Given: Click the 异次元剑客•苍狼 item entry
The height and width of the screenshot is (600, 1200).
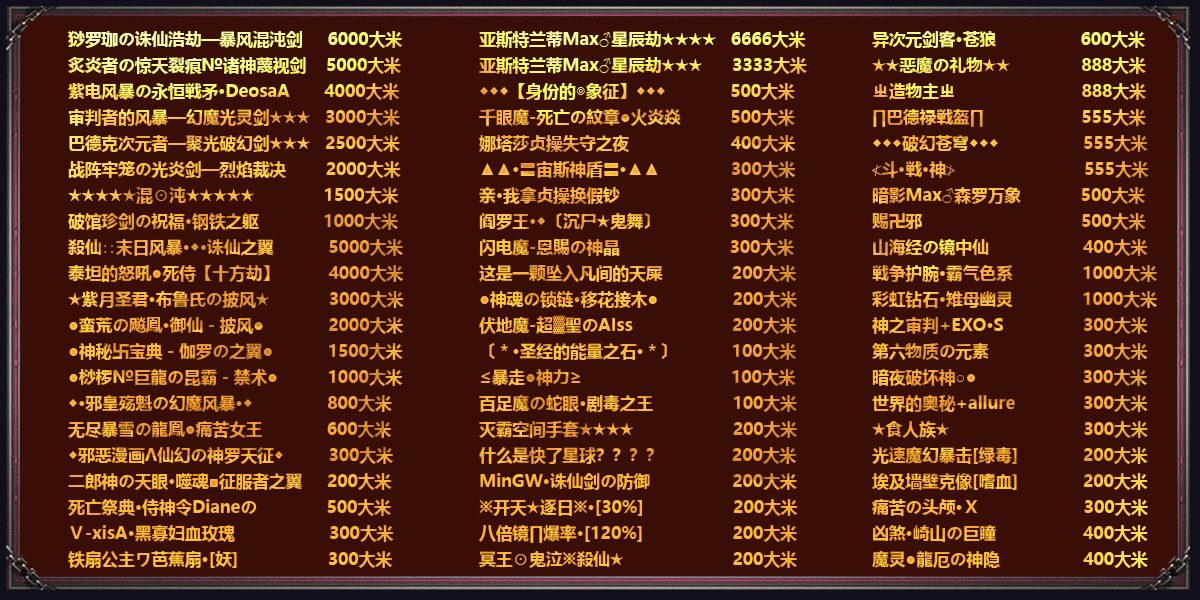Looking at the screenshot, I should tap(934, 40).
